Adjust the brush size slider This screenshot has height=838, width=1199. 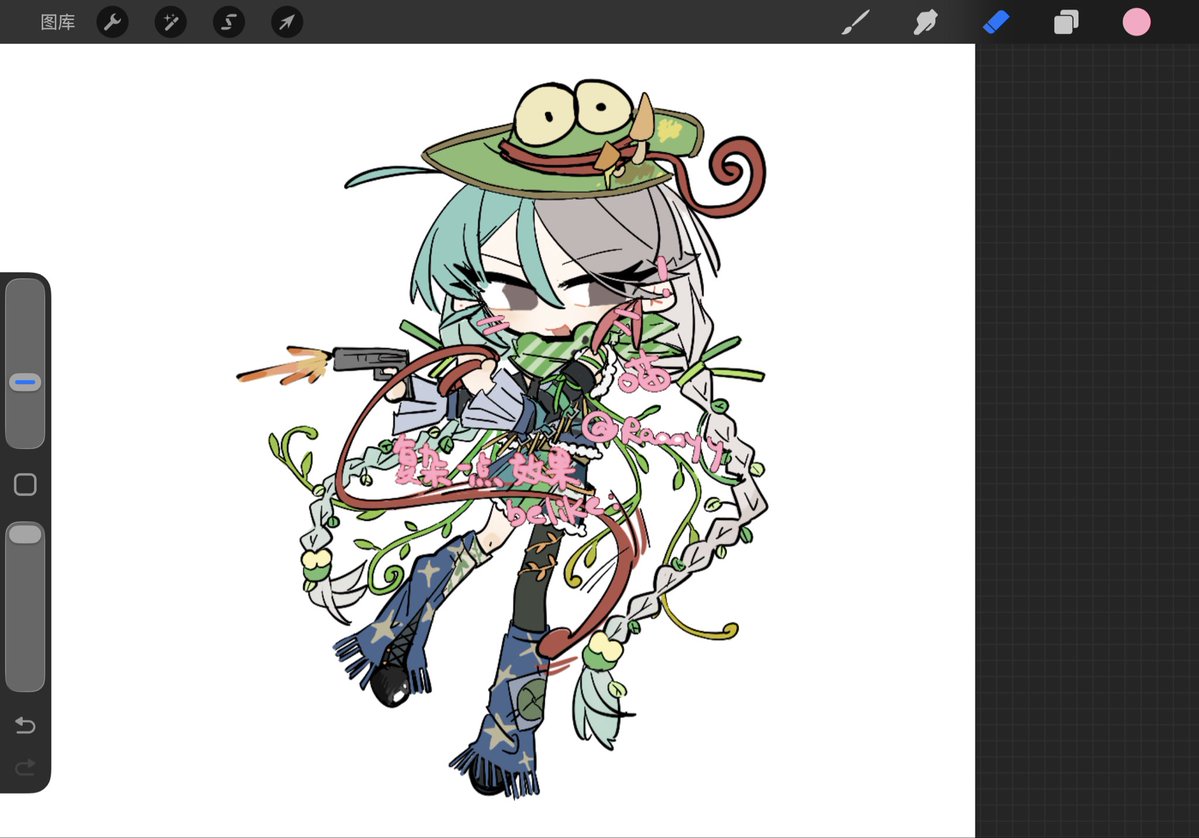click(x=25, y=381)
